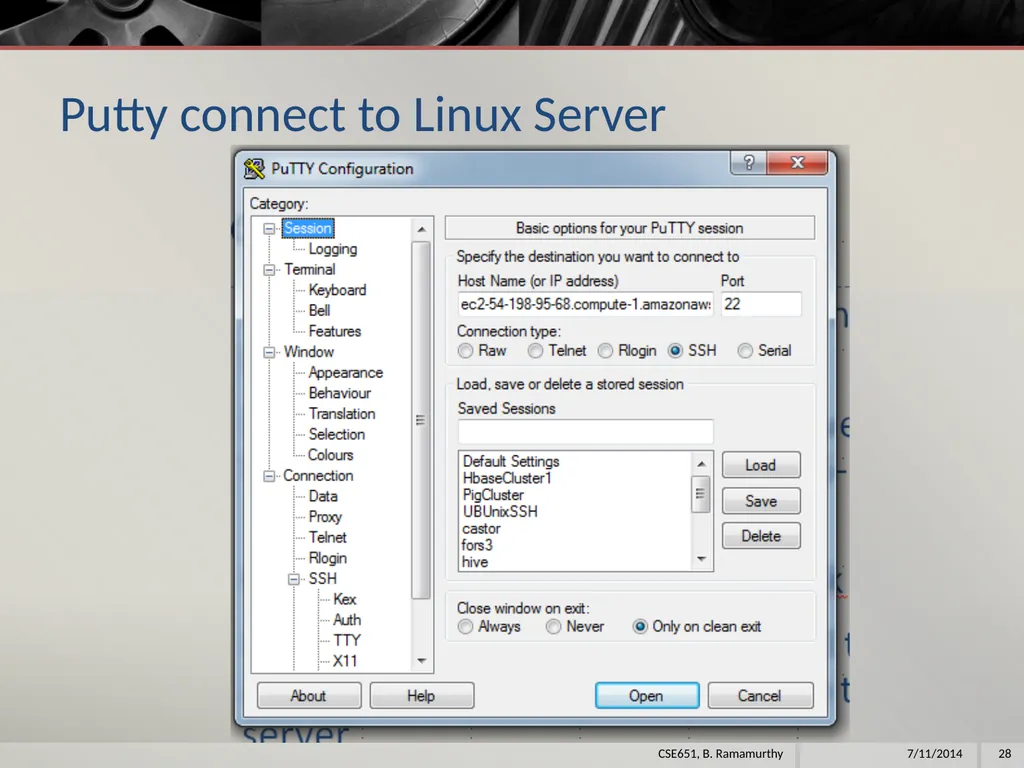Open the Bell category
The height and width of the screenshot is (768, 1024).
pos(319,310)
